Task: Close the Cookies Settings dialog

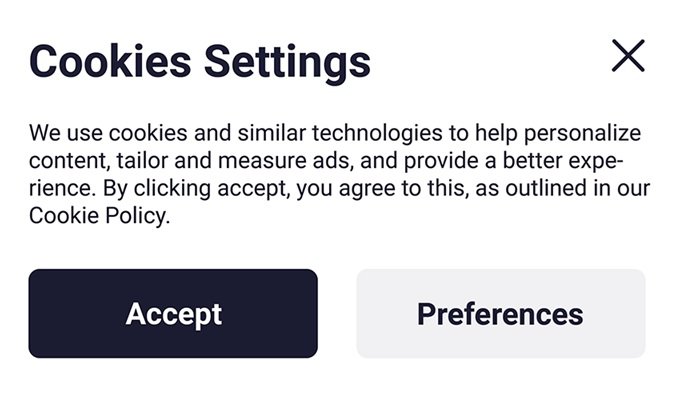Action: pyautogui.click(x=628, y=56)
